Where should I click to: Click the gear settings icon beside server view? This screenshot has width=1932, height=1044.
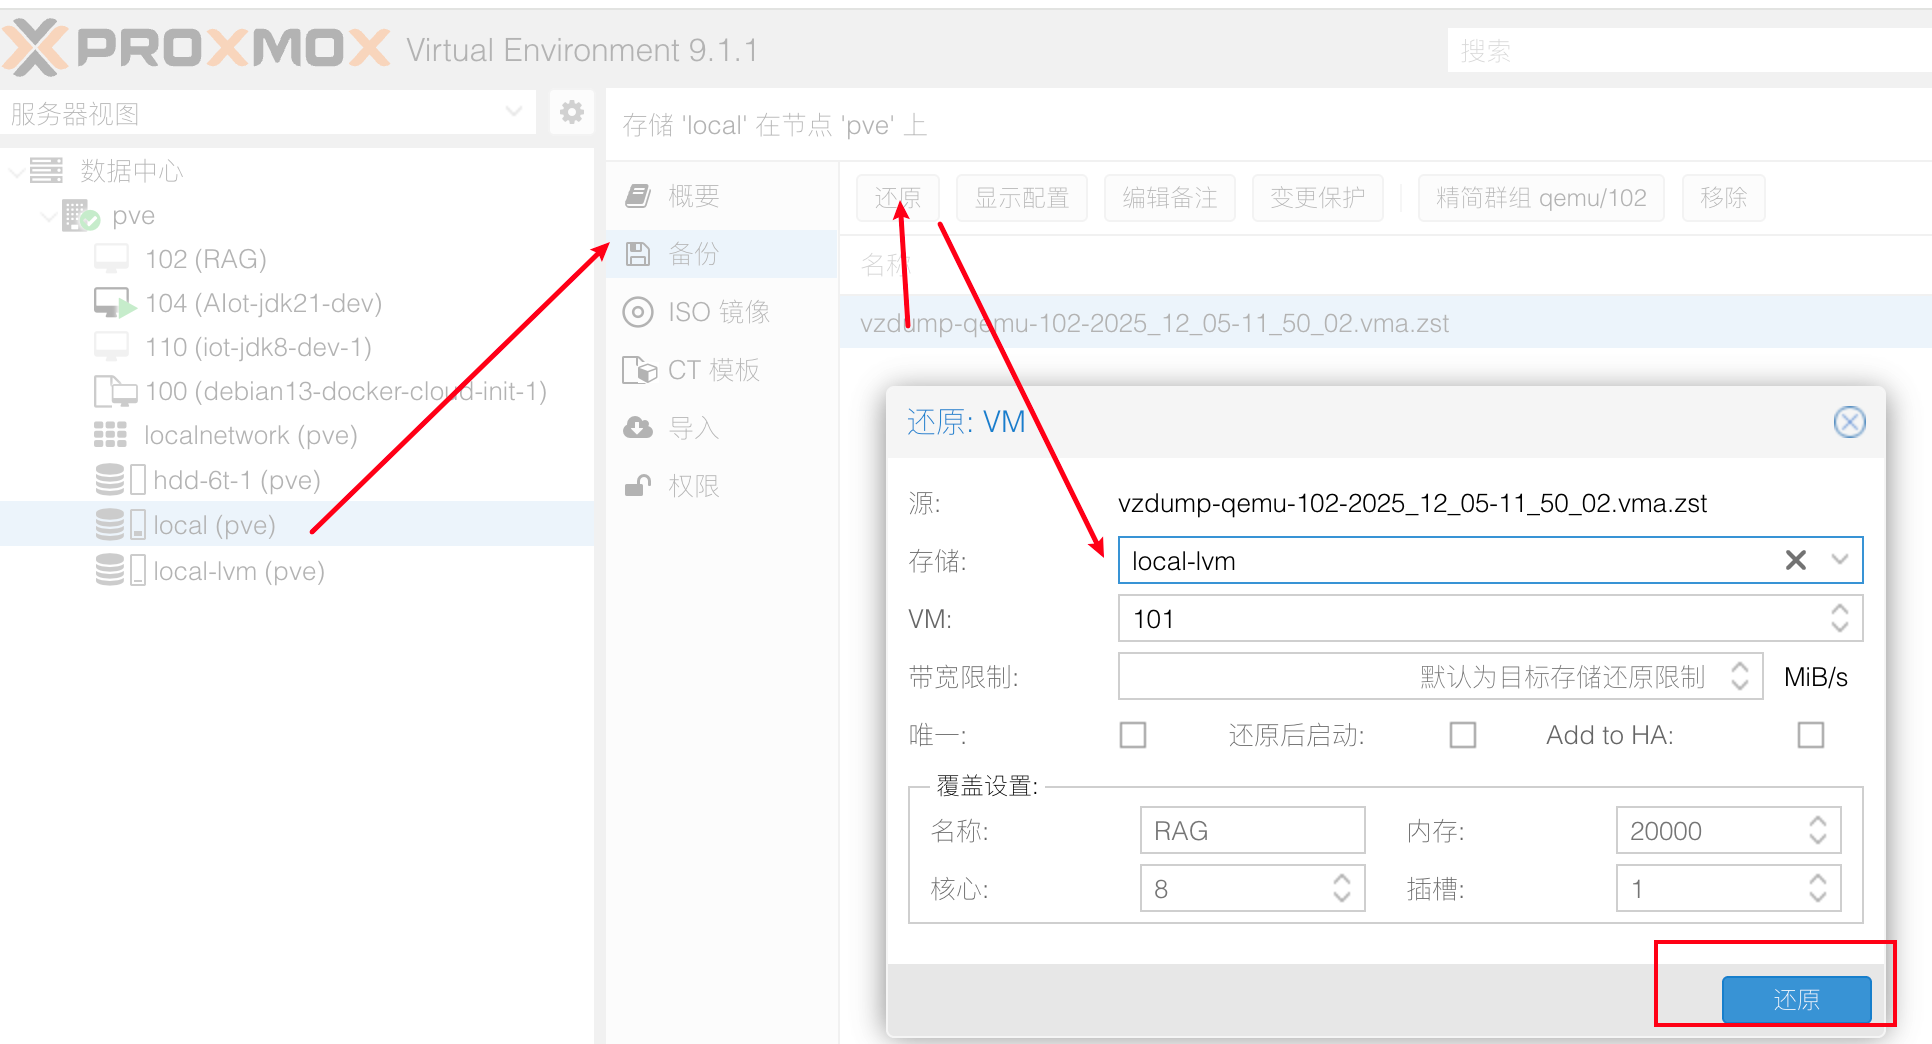point(571,112)
